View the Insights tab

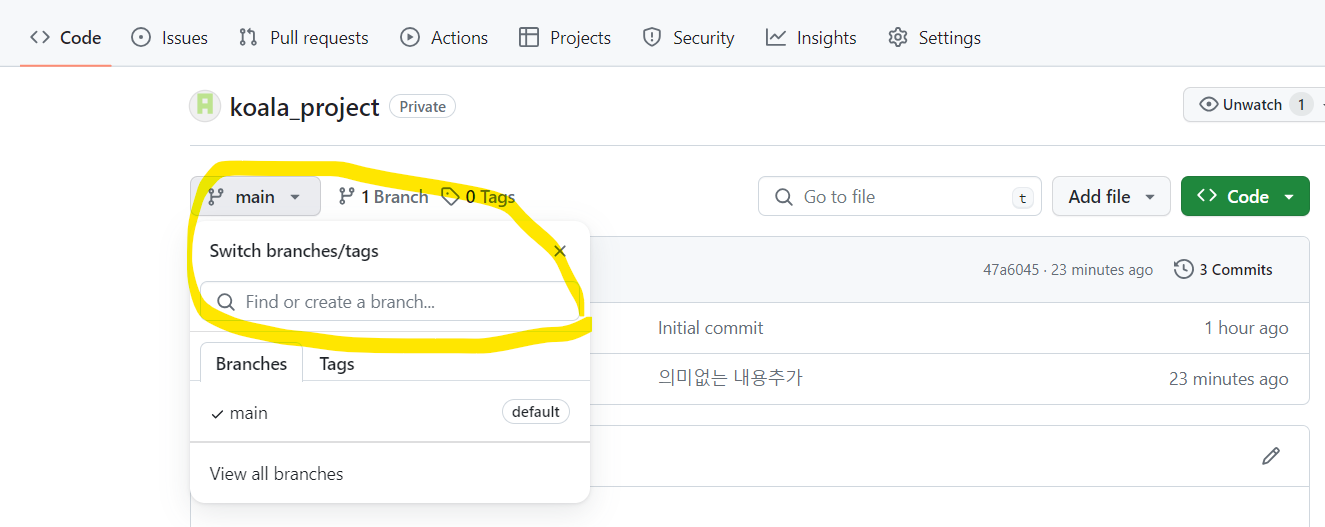pos(811,38)
